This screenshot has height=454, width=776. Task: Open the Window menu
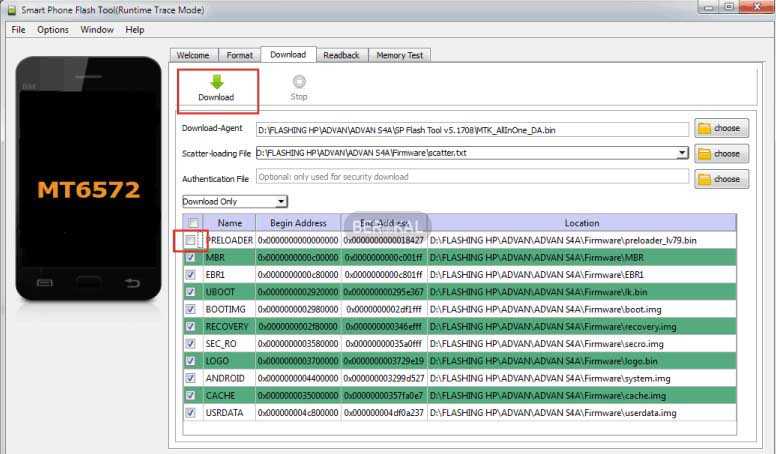coord(97,30)
